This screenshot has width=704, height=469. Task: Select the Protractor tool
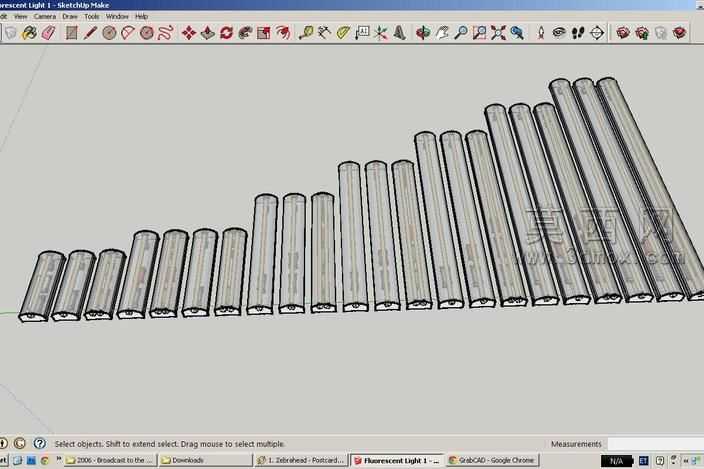[x=343, y=33]
